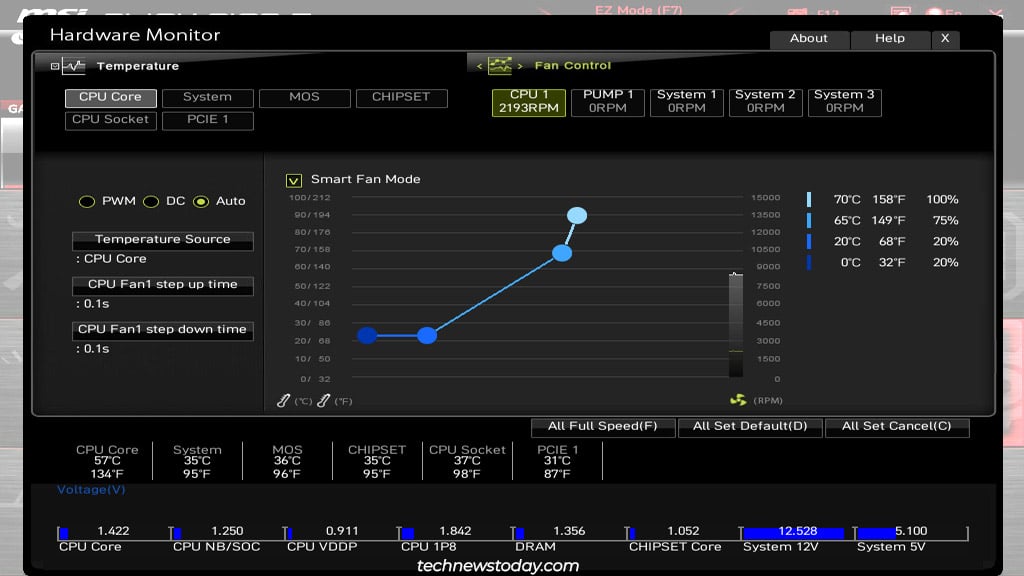The width and height of the screenshot is (1024, 576).
Task: Select the 20°C curve point on graph
Action: click(x=427, y=335)
